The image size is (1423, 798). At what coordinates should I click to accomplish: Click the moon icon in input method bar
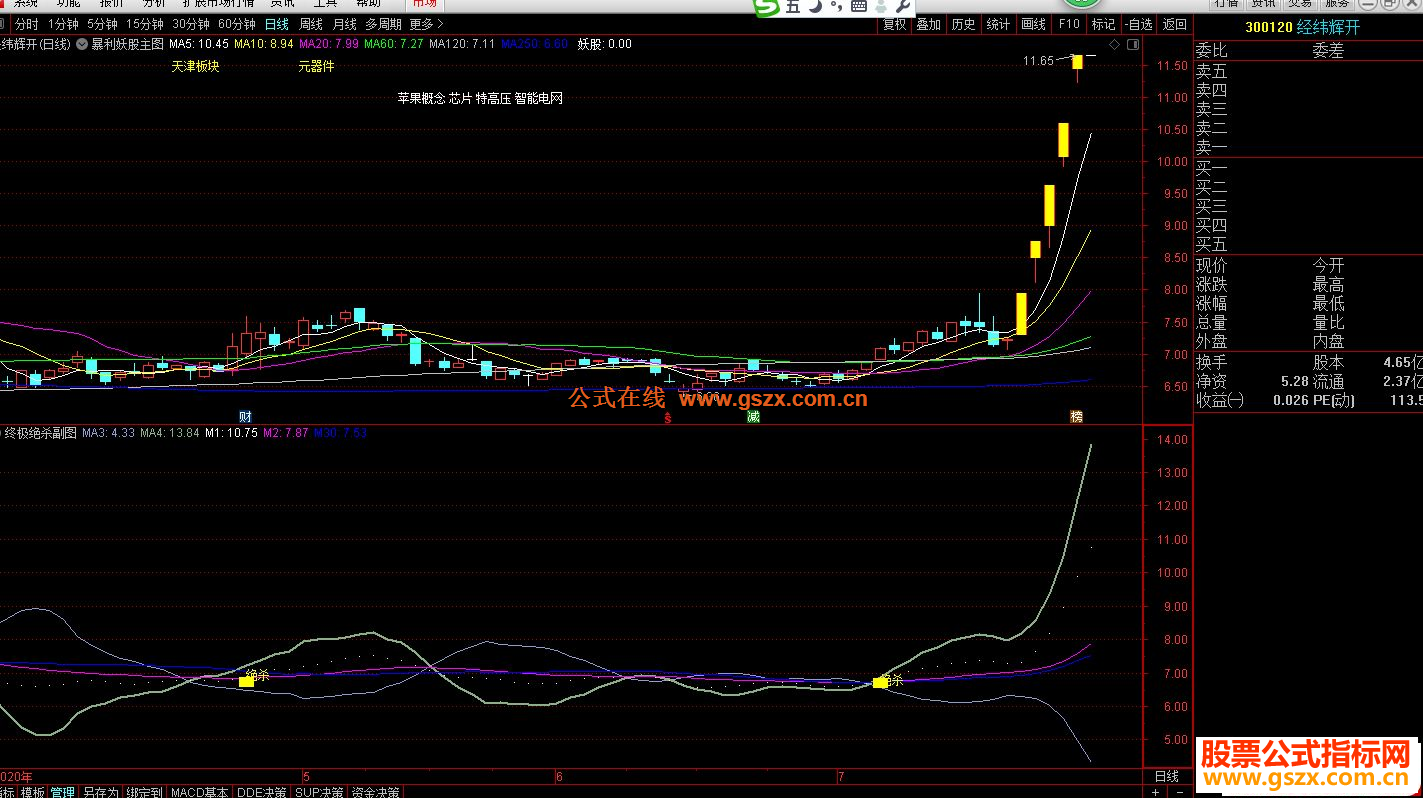click(x=815, y=6)
